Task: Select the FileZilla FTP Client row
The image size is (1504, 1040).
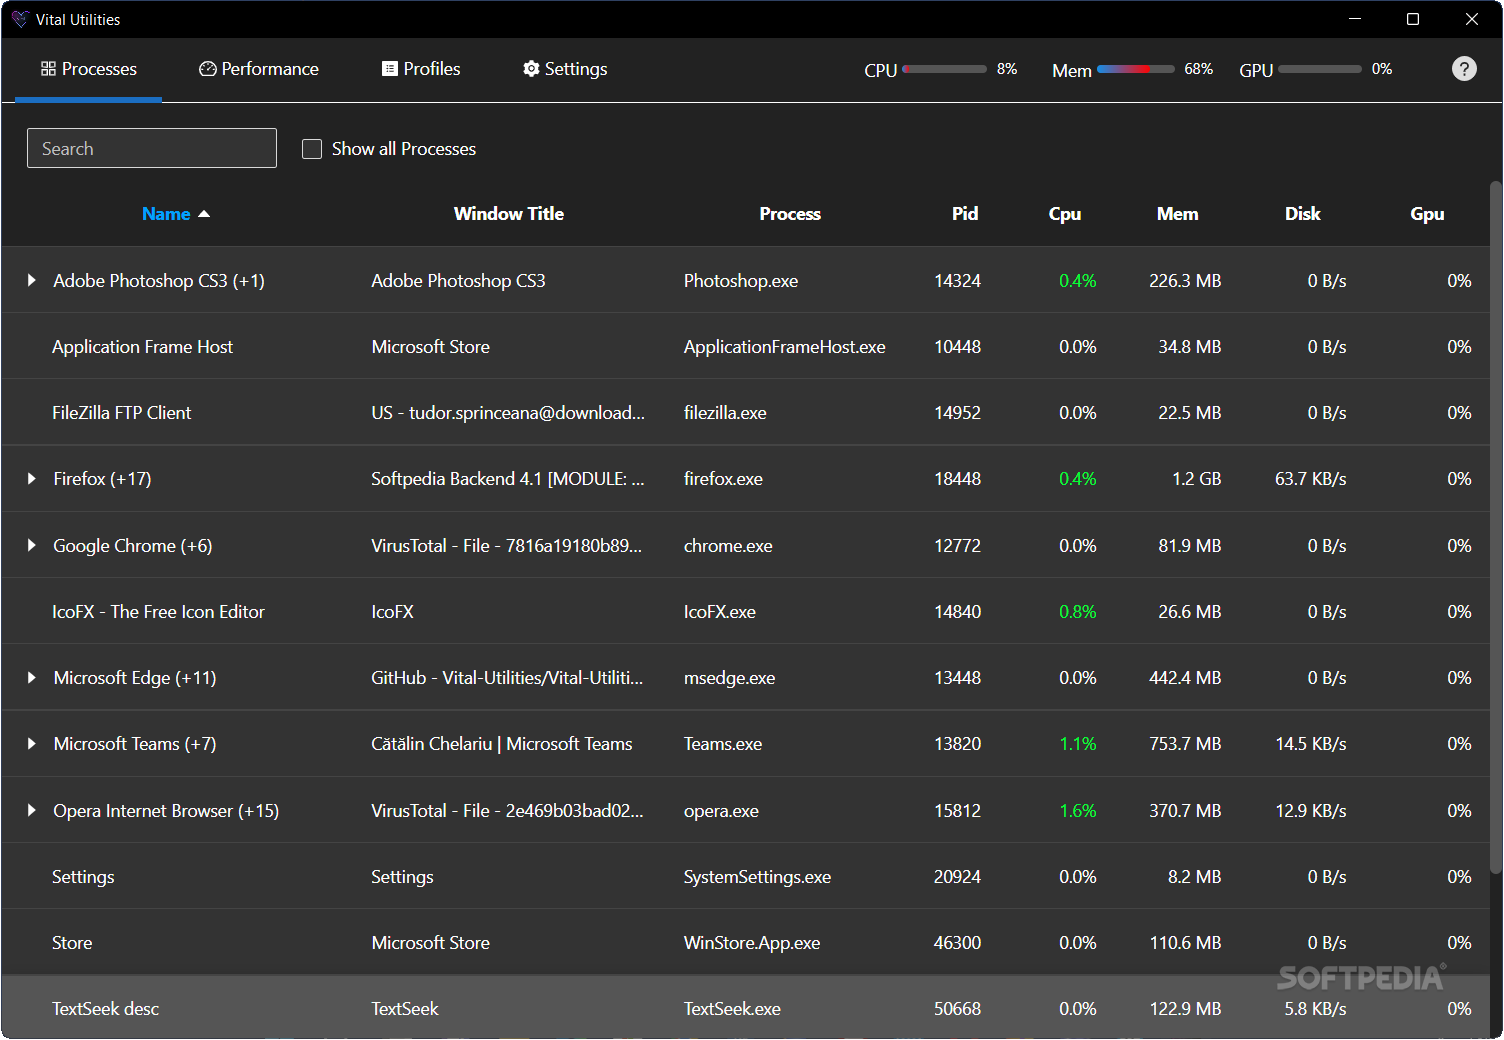Action: pos(746,413)
